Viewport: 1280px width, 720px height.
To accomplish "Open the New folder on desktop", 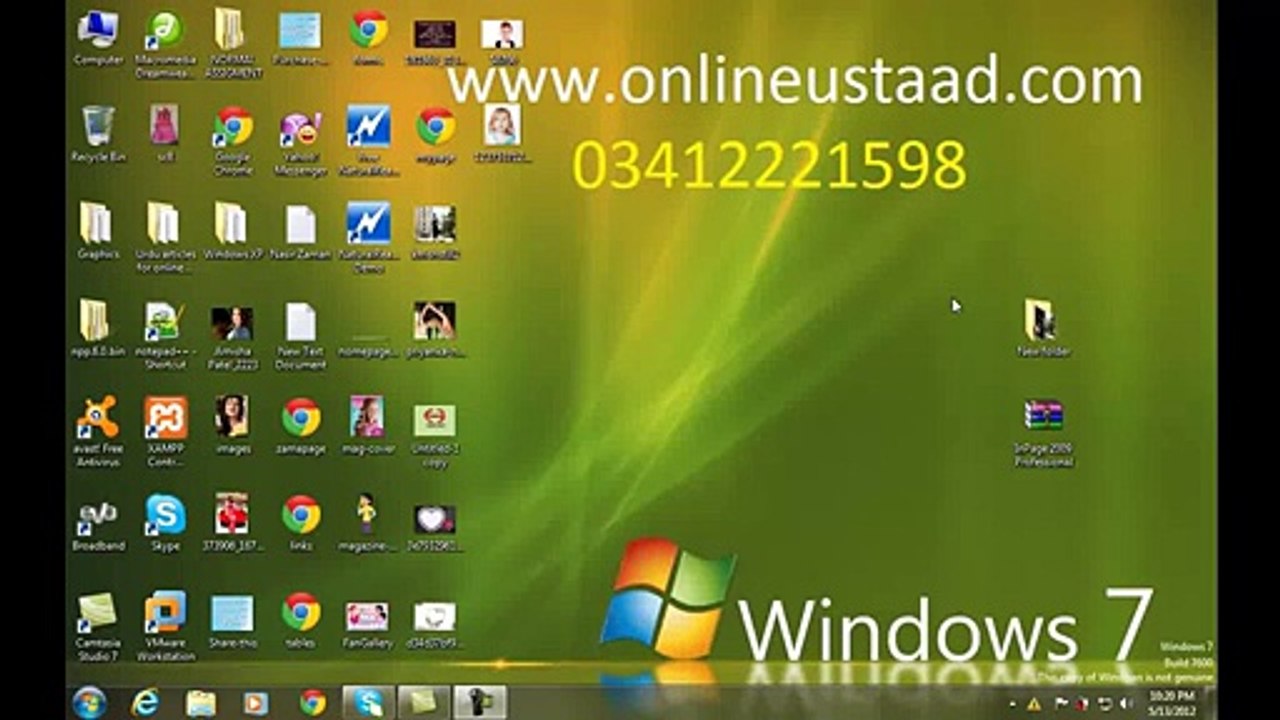I will [1043, 328].
